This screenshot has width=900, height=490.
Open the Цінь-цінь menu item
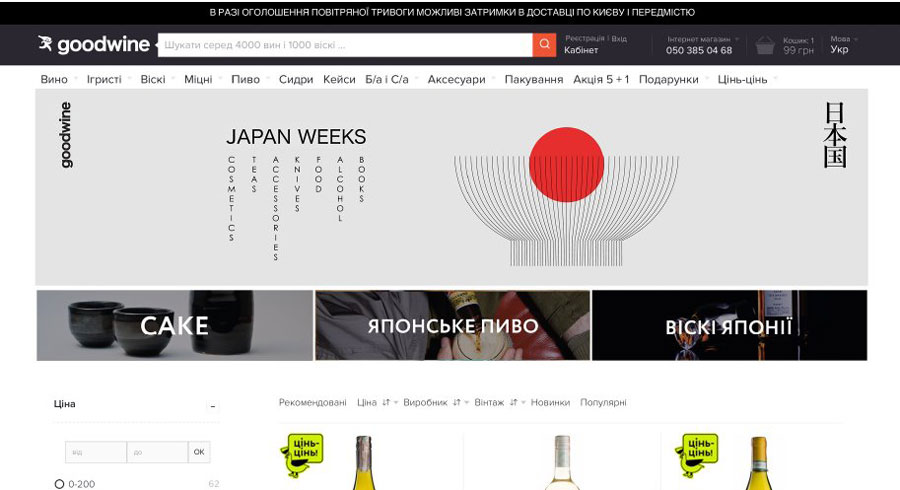tap(742, 79)
